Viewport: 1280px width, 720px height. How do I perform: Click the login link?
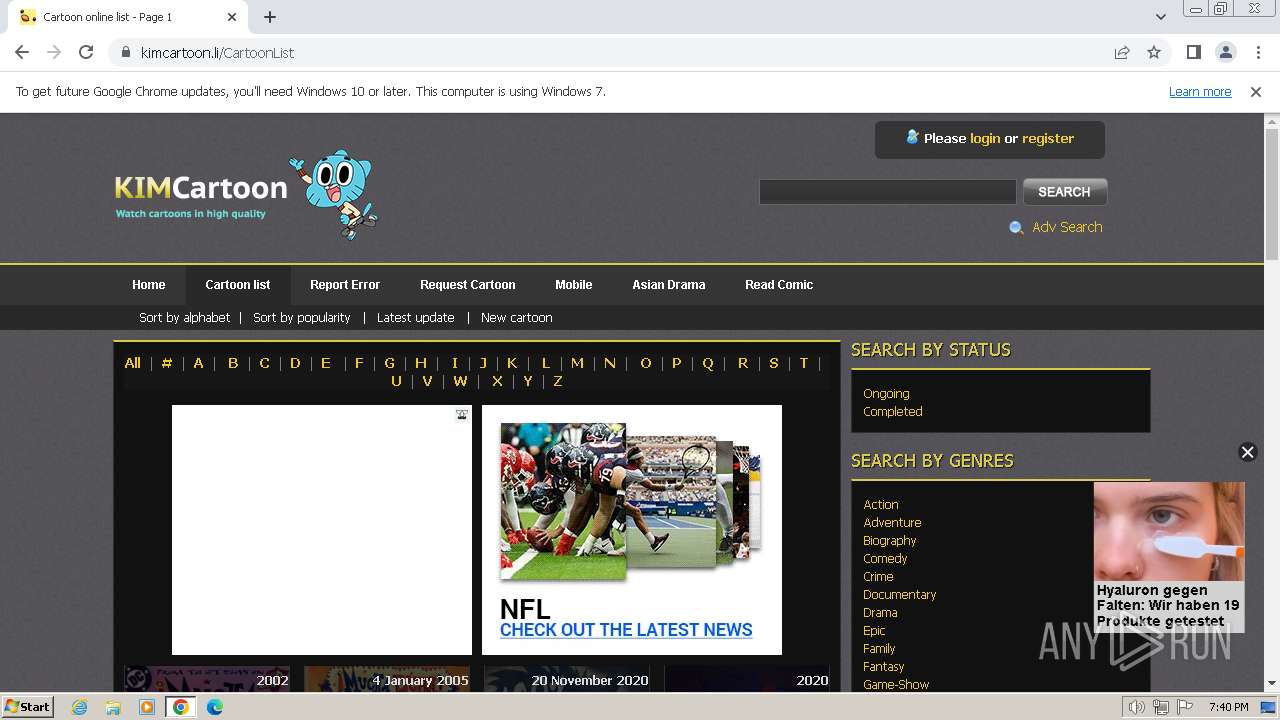[x=985, y=138]
